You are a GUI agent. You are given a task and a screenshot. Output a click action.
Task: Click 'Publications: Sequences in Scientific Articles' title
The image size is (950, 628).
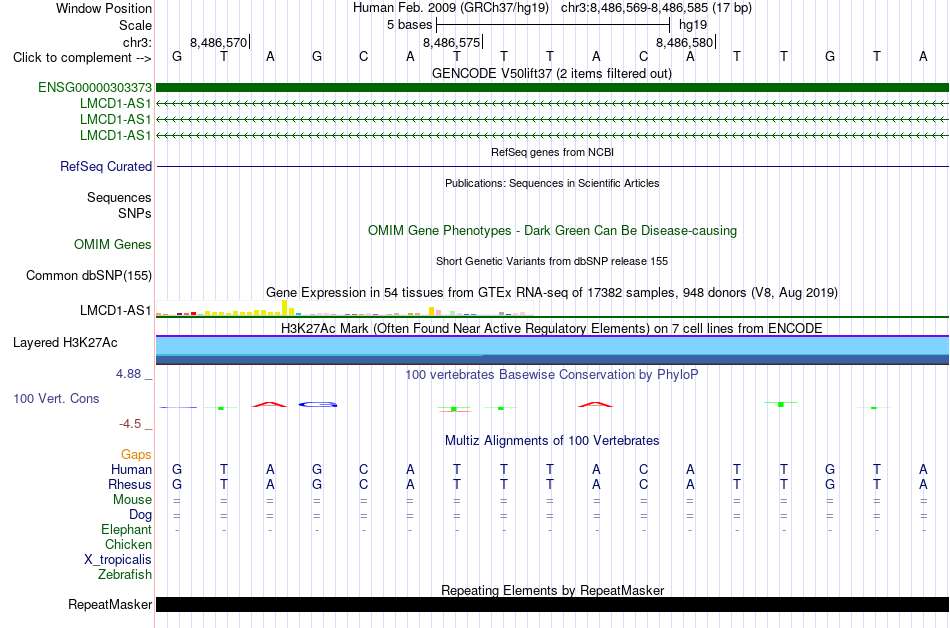coord(552,183)
